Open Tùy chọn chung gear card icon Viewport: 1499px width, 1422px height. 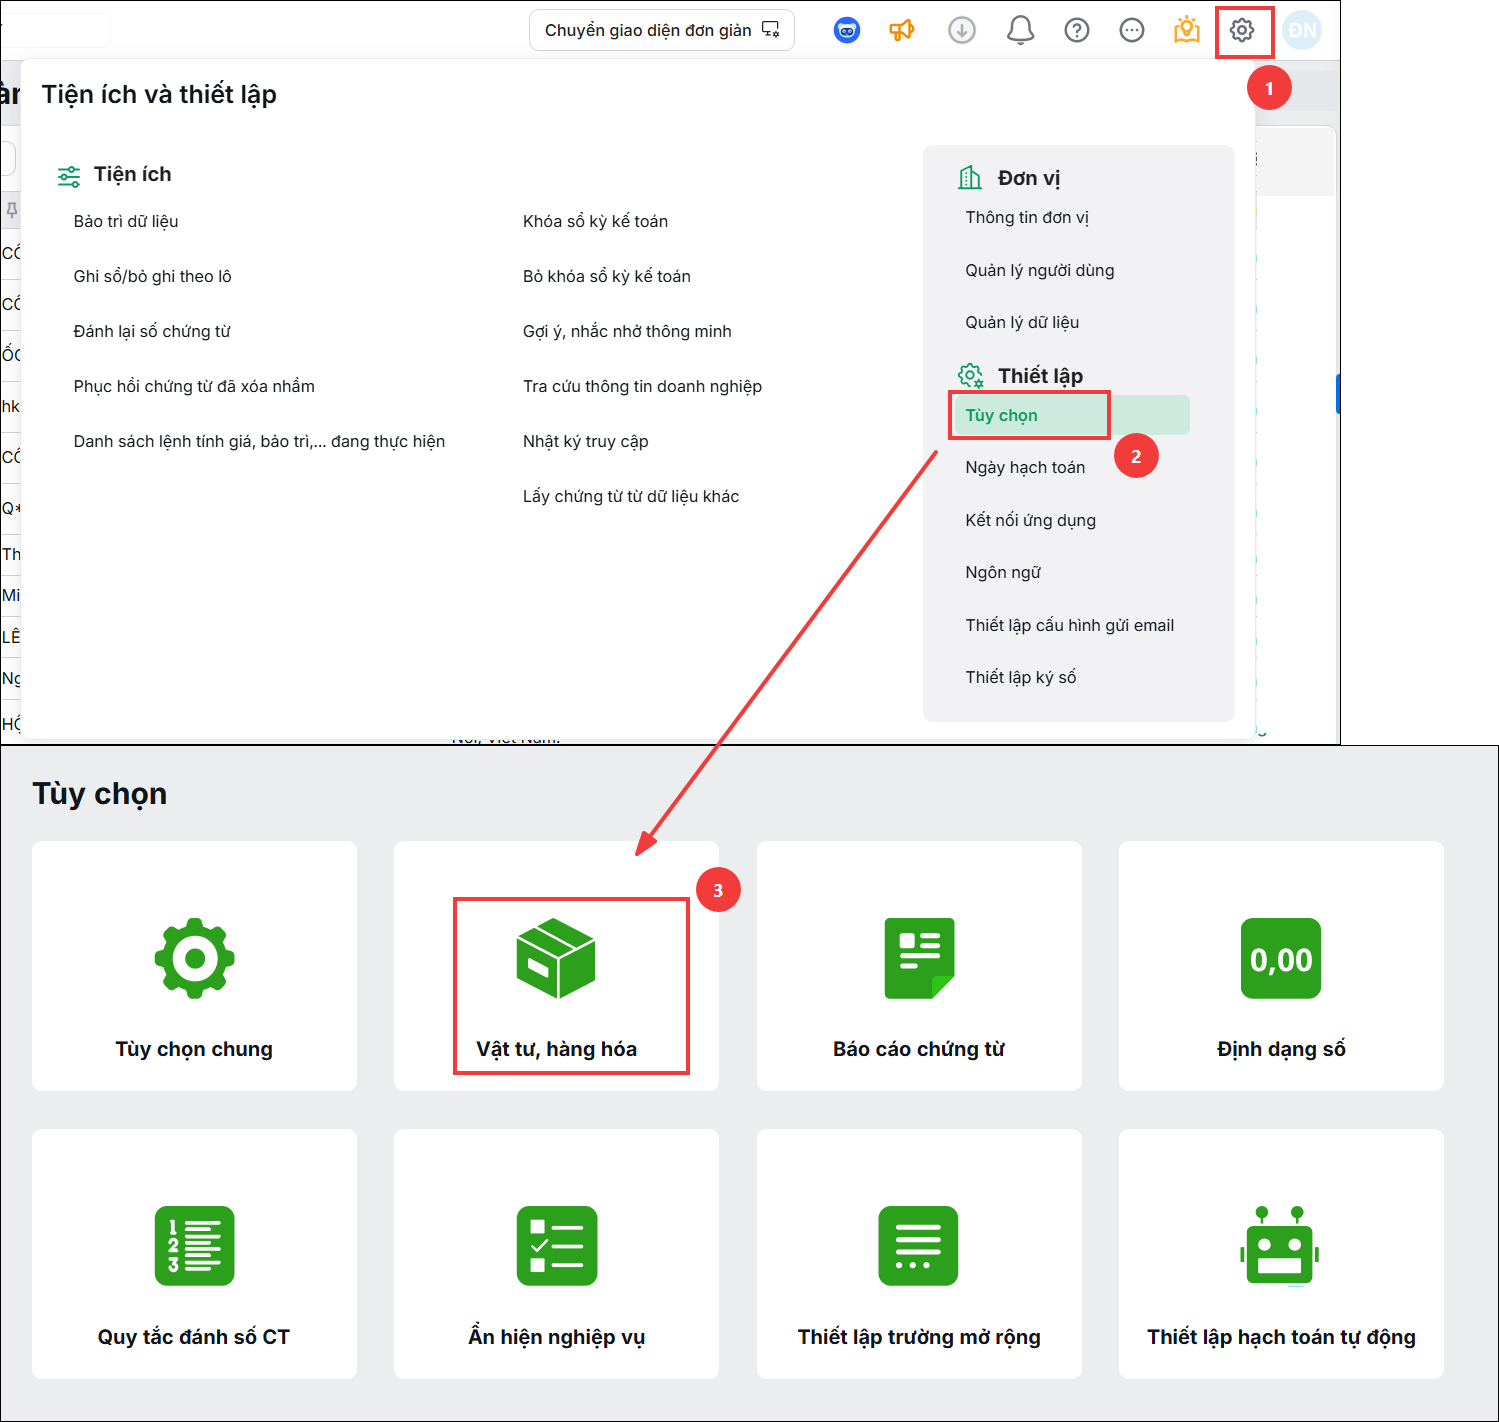point(194,958)
